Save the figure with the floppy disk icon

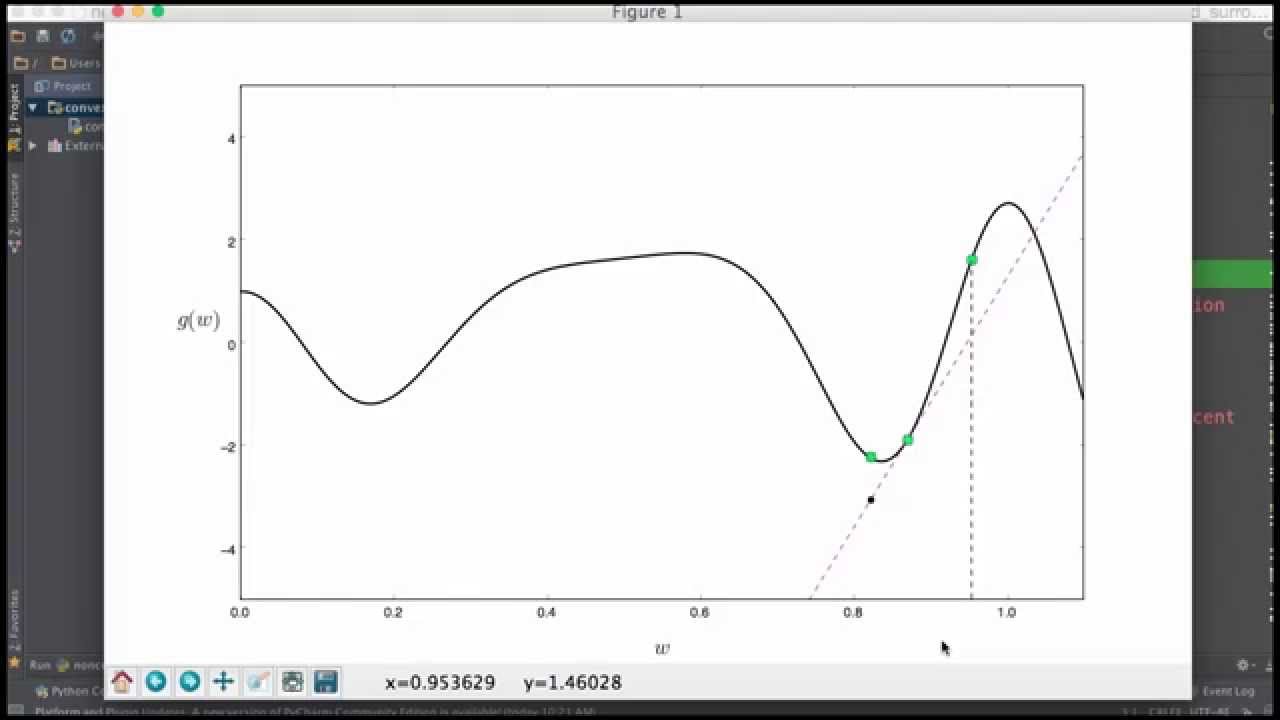point(325,682)
